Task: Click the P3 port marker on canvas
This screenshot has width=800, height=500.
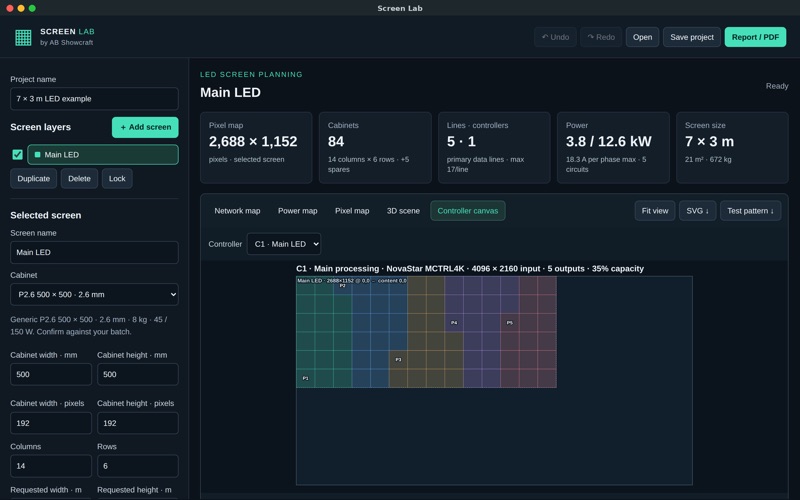Action: click(x=398, y=360)
